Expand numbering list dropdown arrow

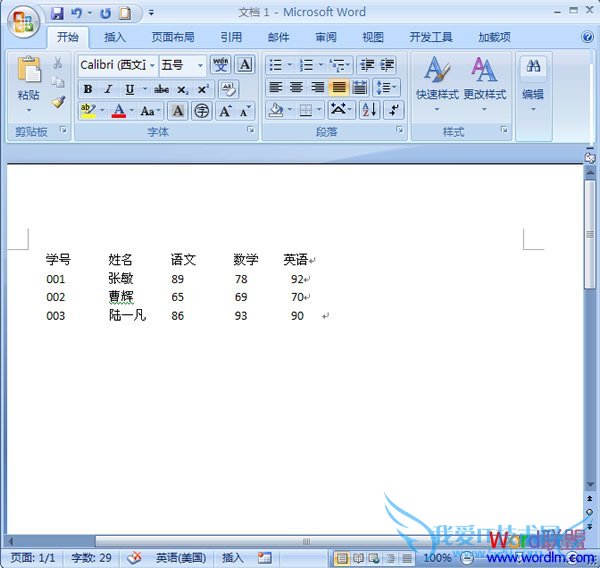tap(321, 65)
